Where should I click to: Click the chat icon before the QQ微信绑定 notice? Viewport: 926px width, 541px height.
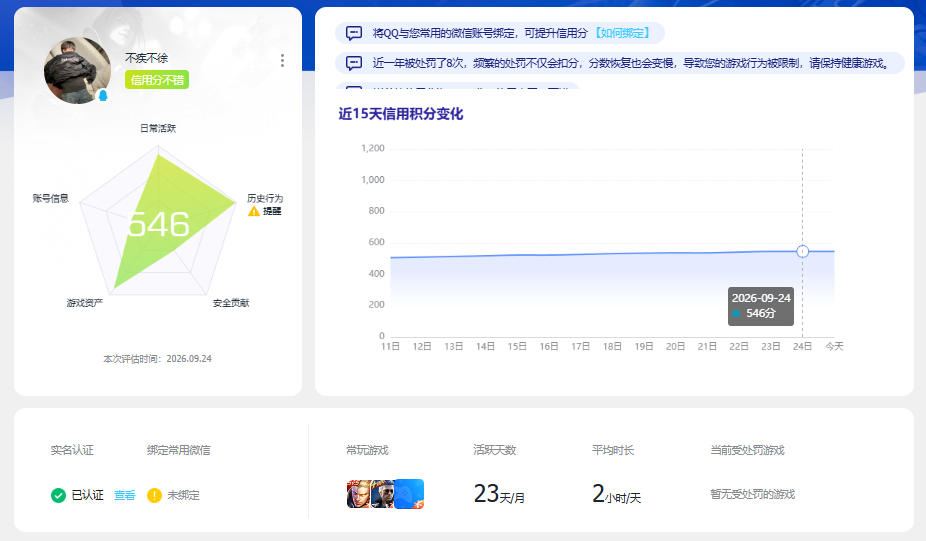(354, 33)
